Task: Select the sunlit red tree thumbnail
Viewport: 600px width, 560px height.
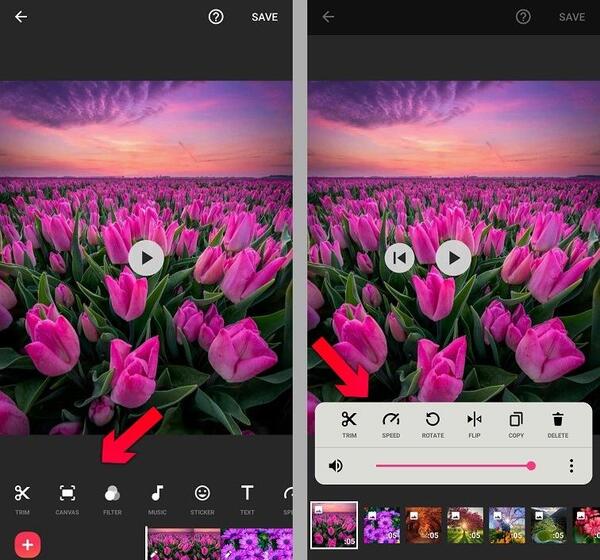Action: [x=465, y=525]
